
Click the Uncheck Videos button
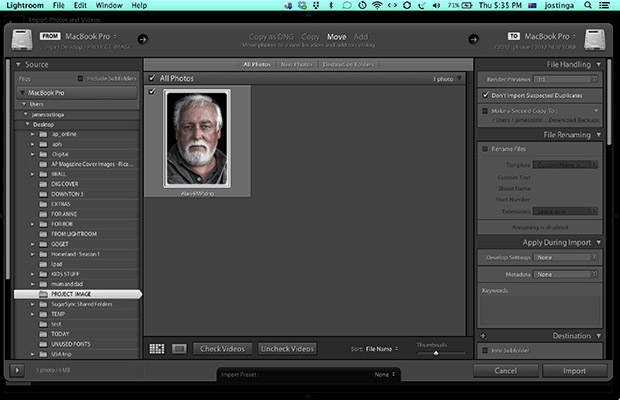click(x=287, y=349)
